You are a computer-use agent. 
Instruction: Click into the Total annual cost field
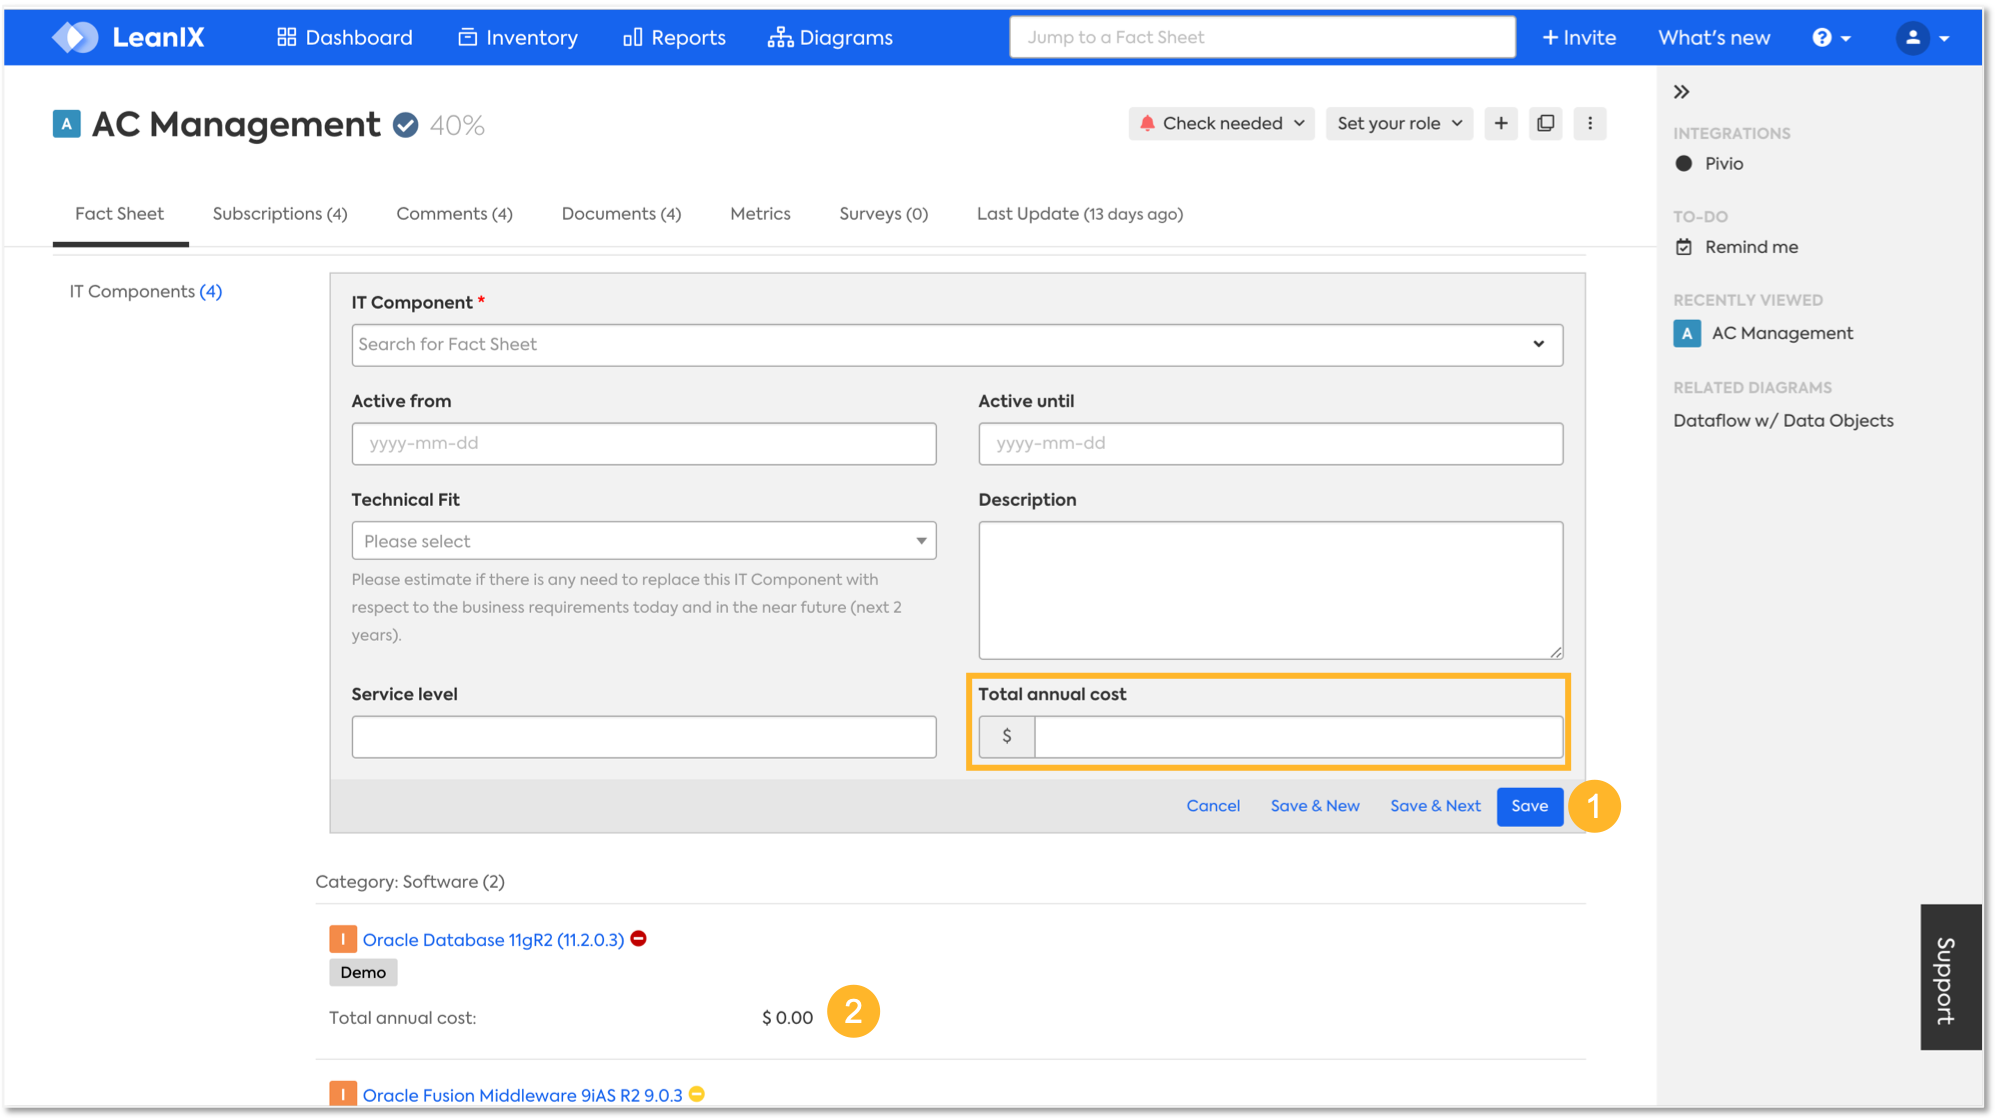[1297, 737]
